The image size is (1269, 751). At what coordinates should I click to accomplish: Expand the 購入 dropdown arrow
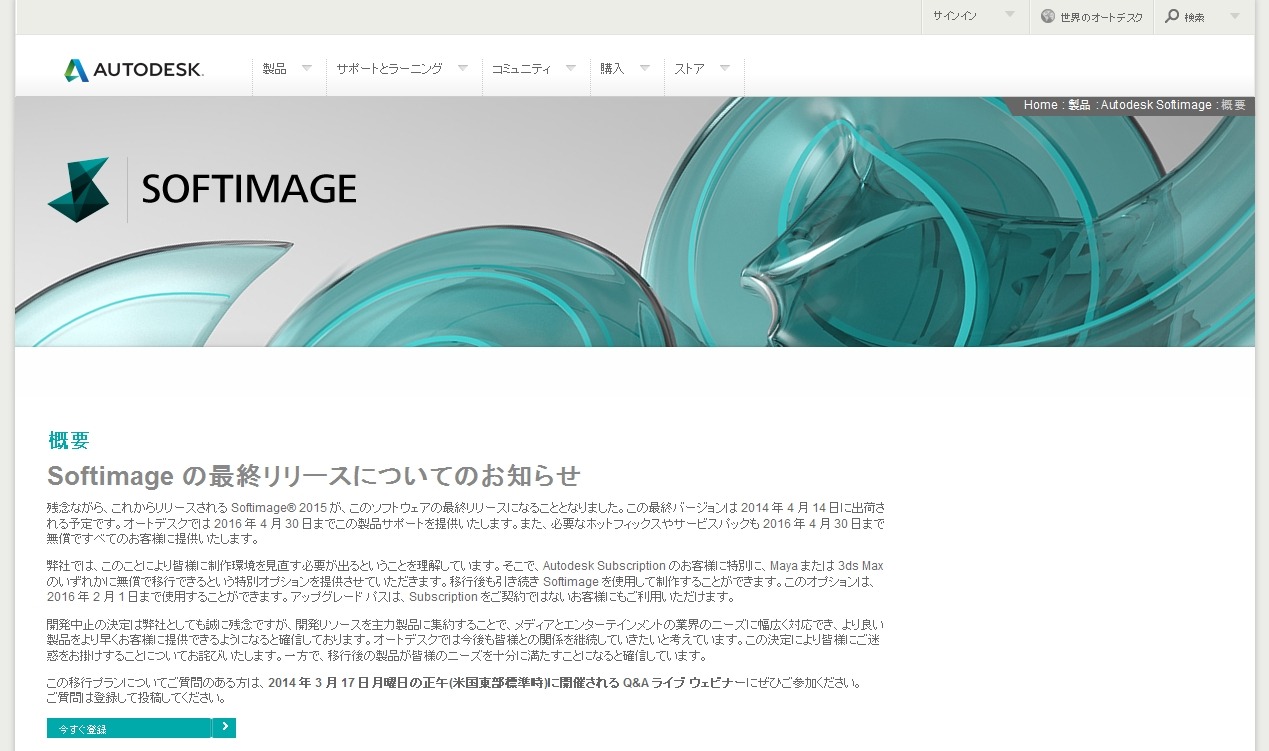coord(647,67)
